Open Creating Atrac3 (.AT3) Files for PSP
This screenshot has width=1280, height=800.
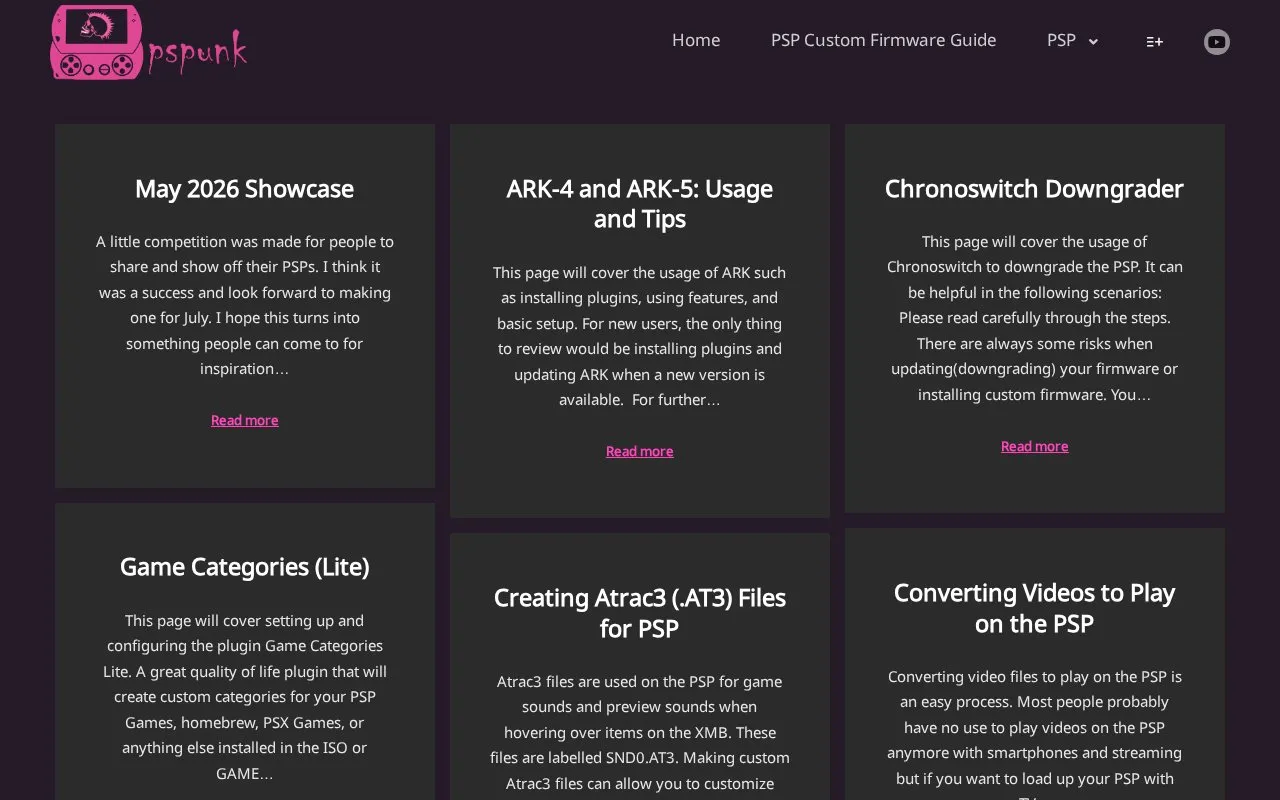pyautogui.click(x=640, y=613)
